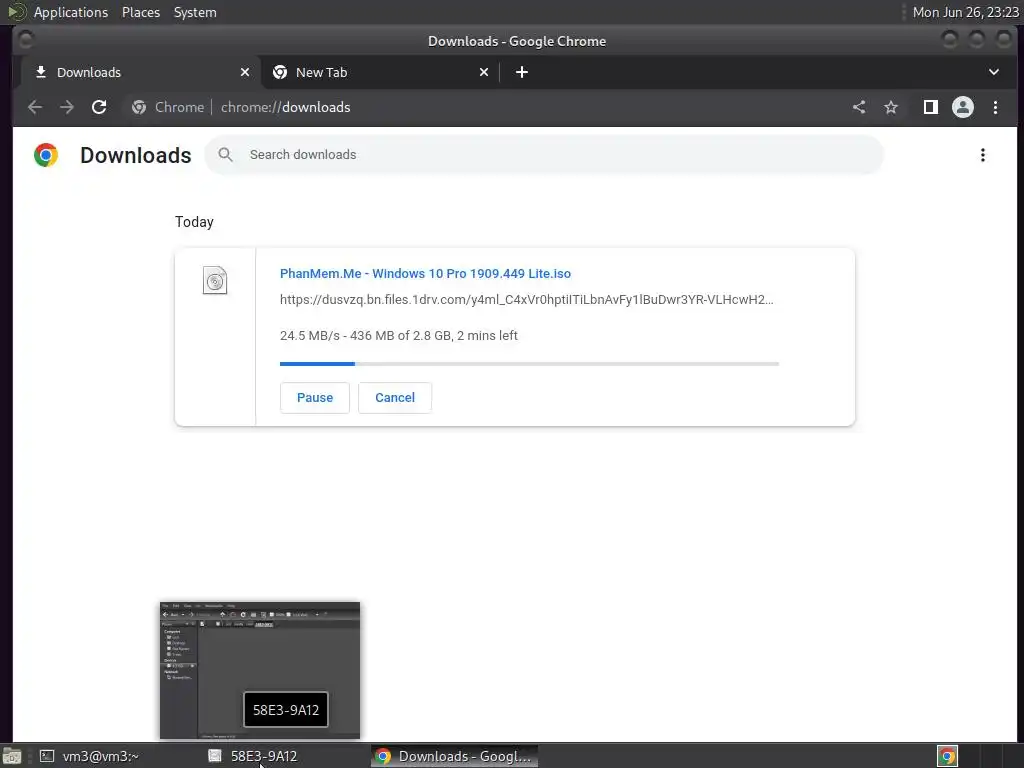Click the site info Chrome chip in address bar
This screenshot has width=1024, height=768.
click(168, 107)
